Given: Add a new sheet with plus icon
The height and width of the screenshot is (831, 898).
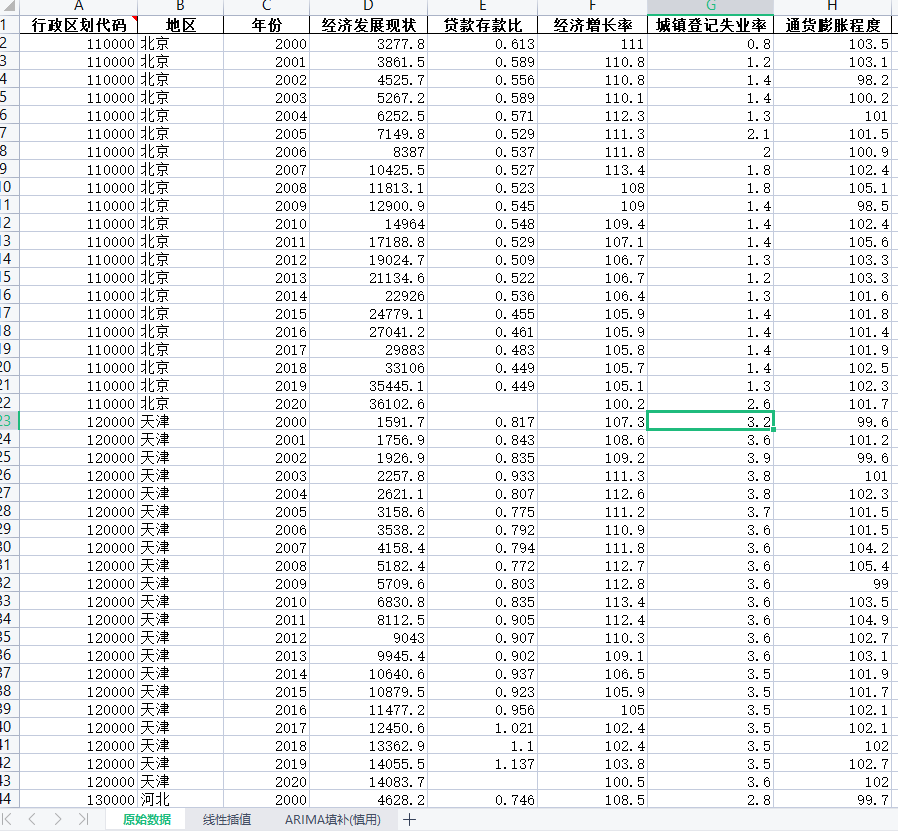Looking at the screenshot, I should pos(409,819).
